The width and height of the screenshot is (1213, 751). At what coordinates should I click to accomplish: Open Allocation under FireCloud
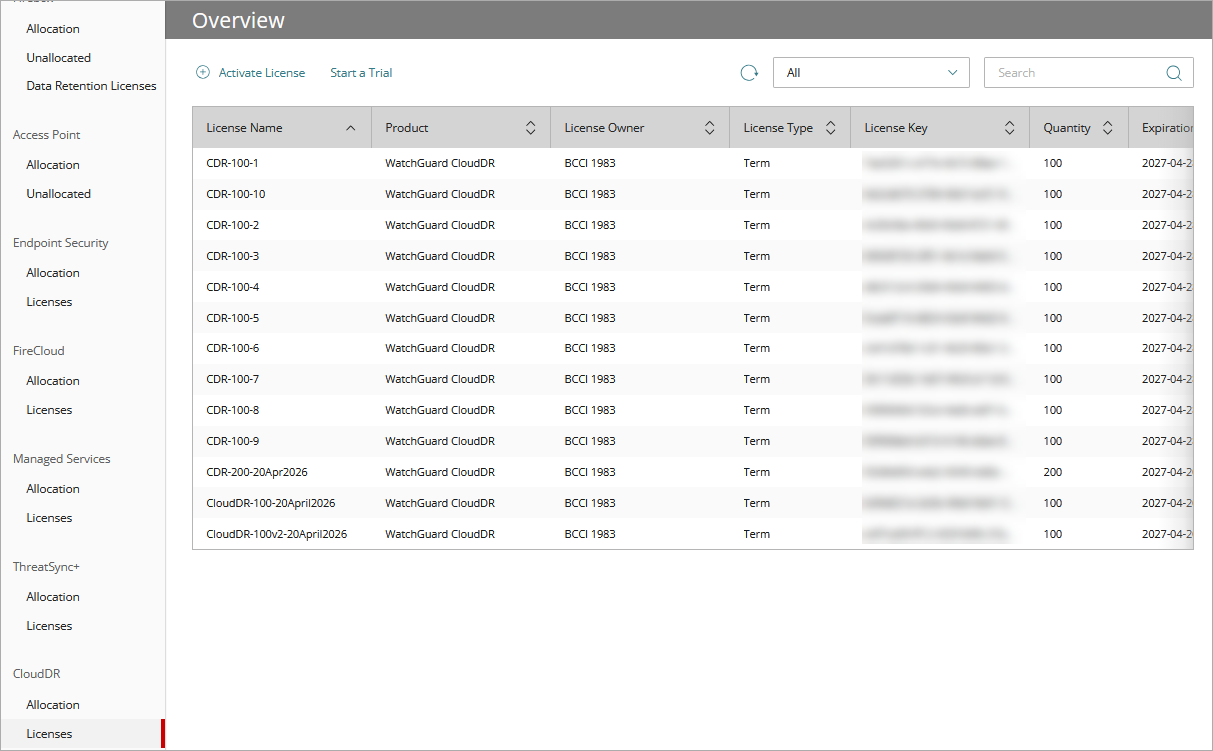[53, 381]
